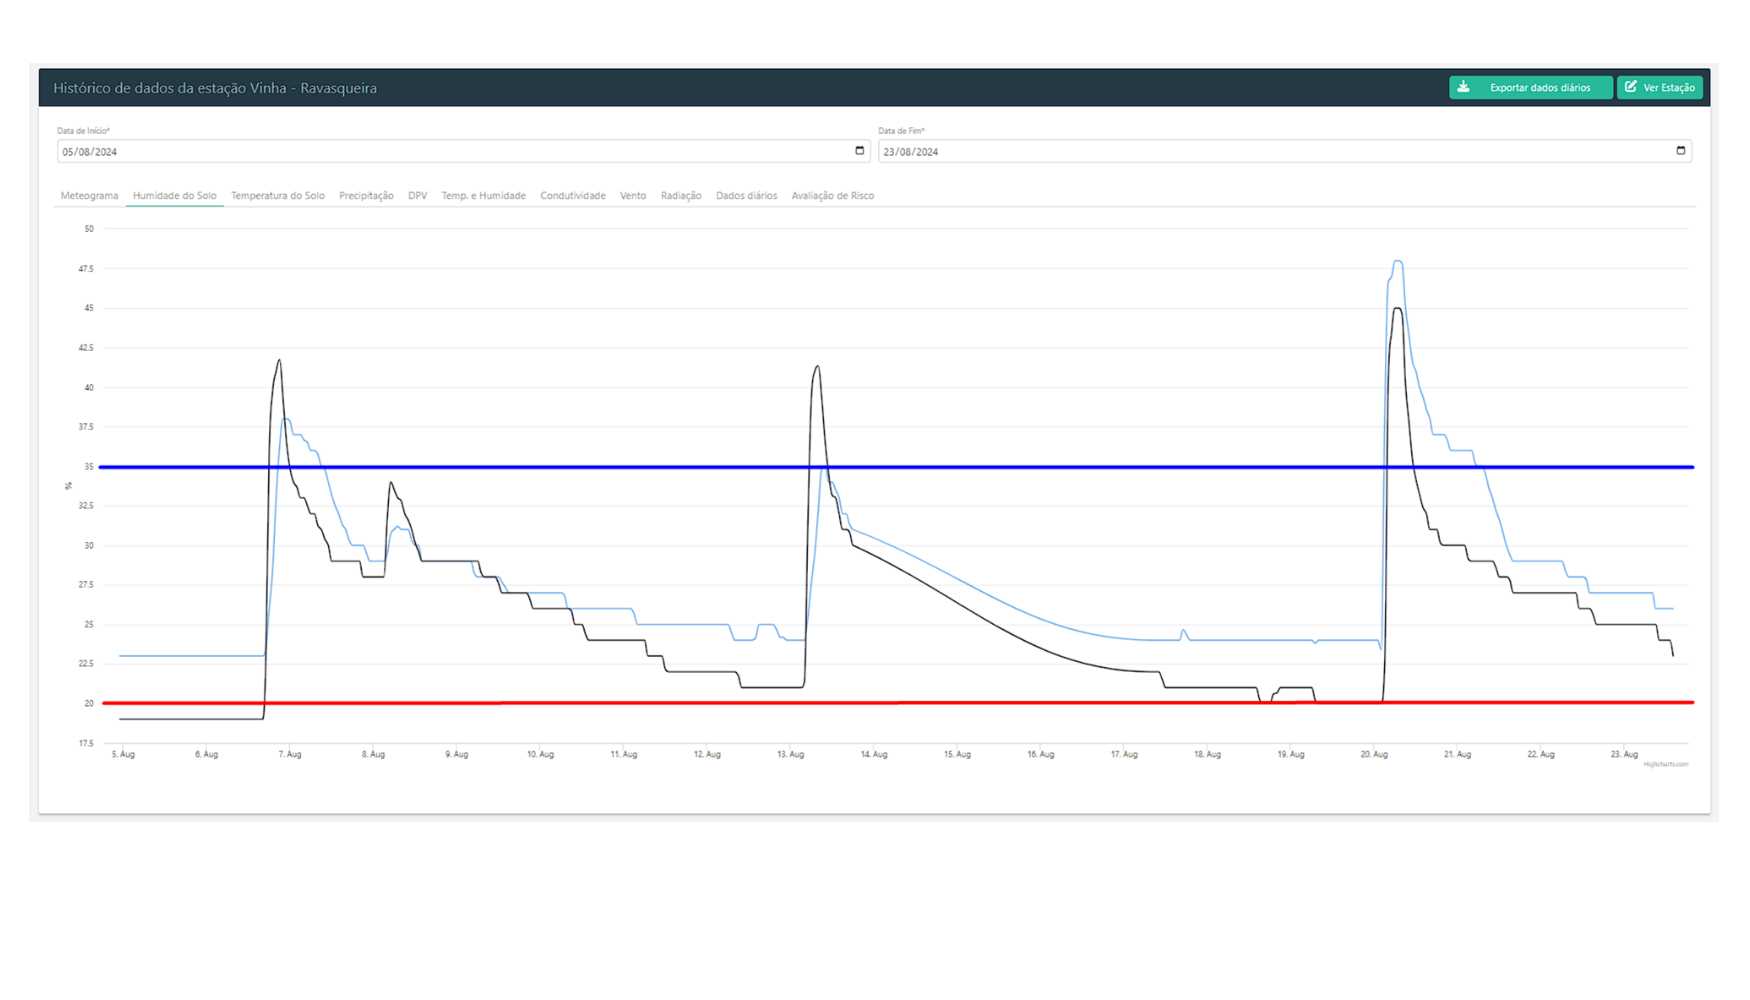Click the Data de Início date field

pos(450,152)
